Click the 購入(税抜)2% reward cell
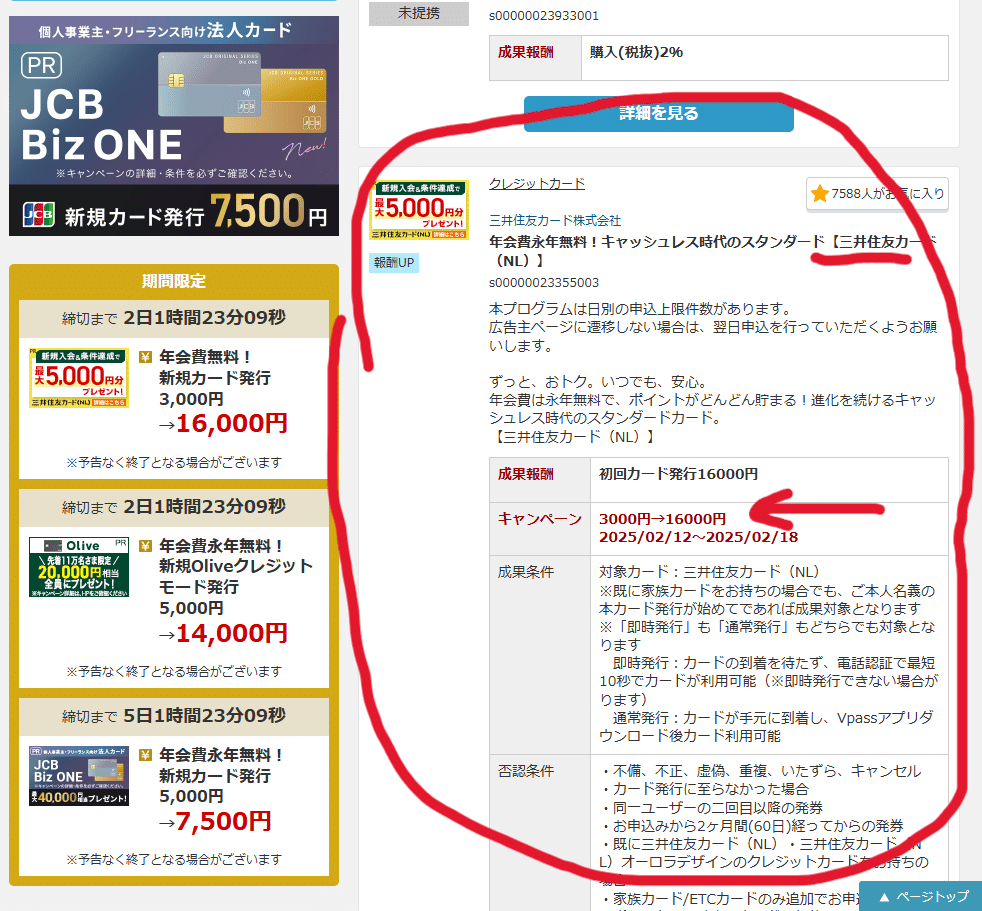The height and width of the screenshot is (911, 982). (x=765, y=58)
